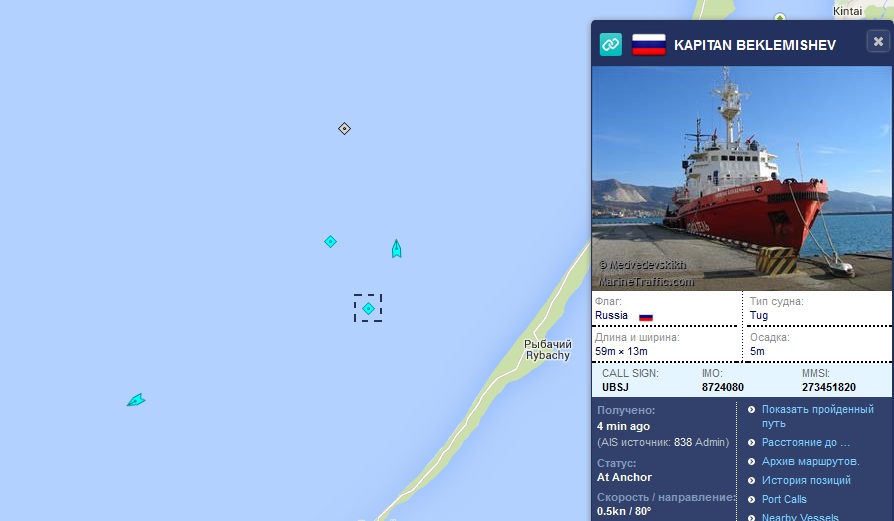Close the KAPITAN BEKLEMISHEV info panel

(878, 42)
